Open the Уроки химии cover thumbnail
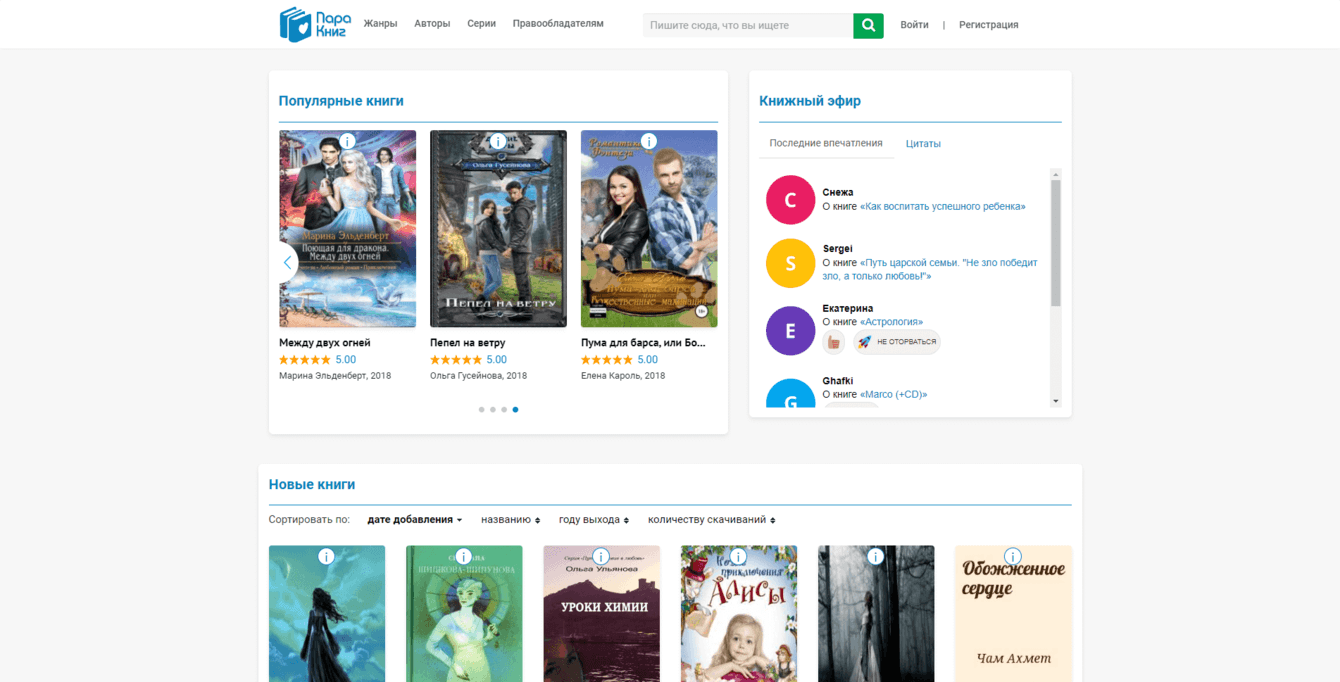 coord(601,614)
